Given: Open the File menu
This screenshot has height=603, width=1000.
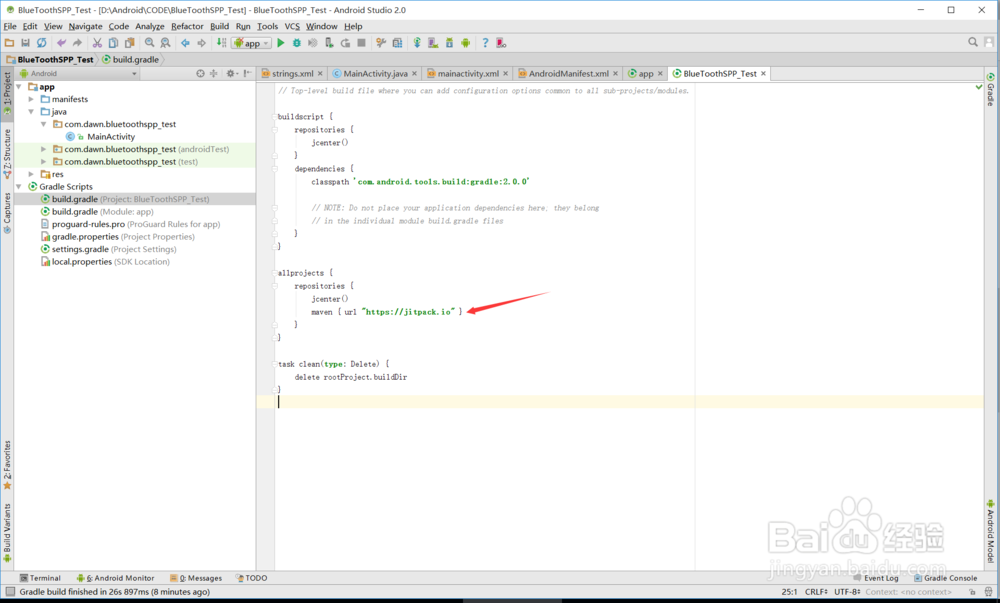Looking at the screenshot, I should click(x=10, y=26).
